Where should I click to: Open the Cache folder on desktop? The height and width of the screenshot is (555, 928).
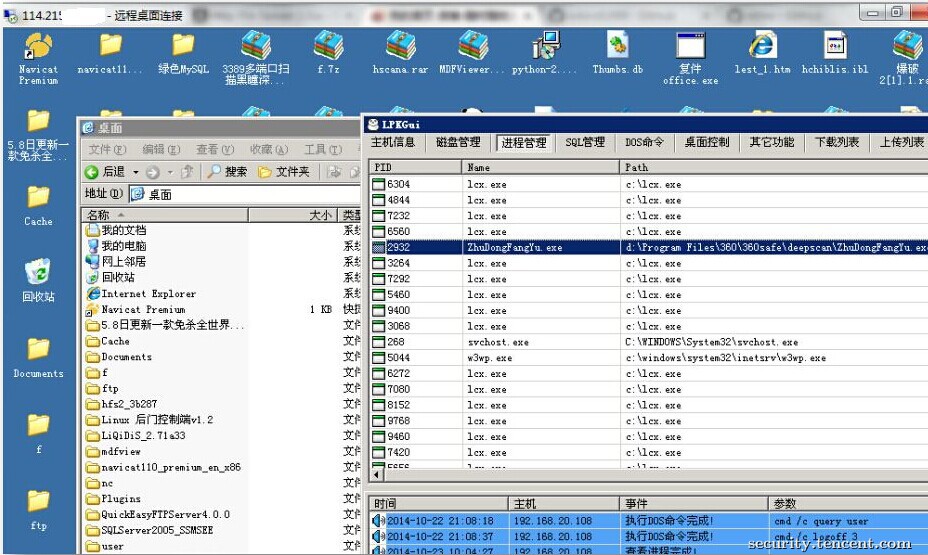(38, 206)
